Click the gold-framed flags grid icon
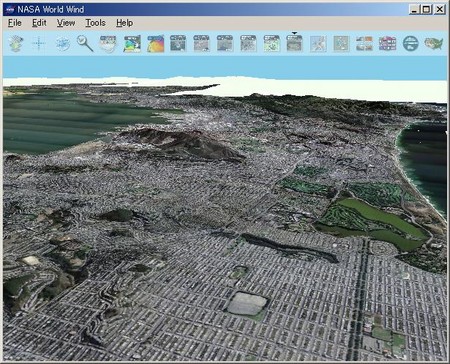The height and width of the screenshot is (364, 450). pos(388,44)
